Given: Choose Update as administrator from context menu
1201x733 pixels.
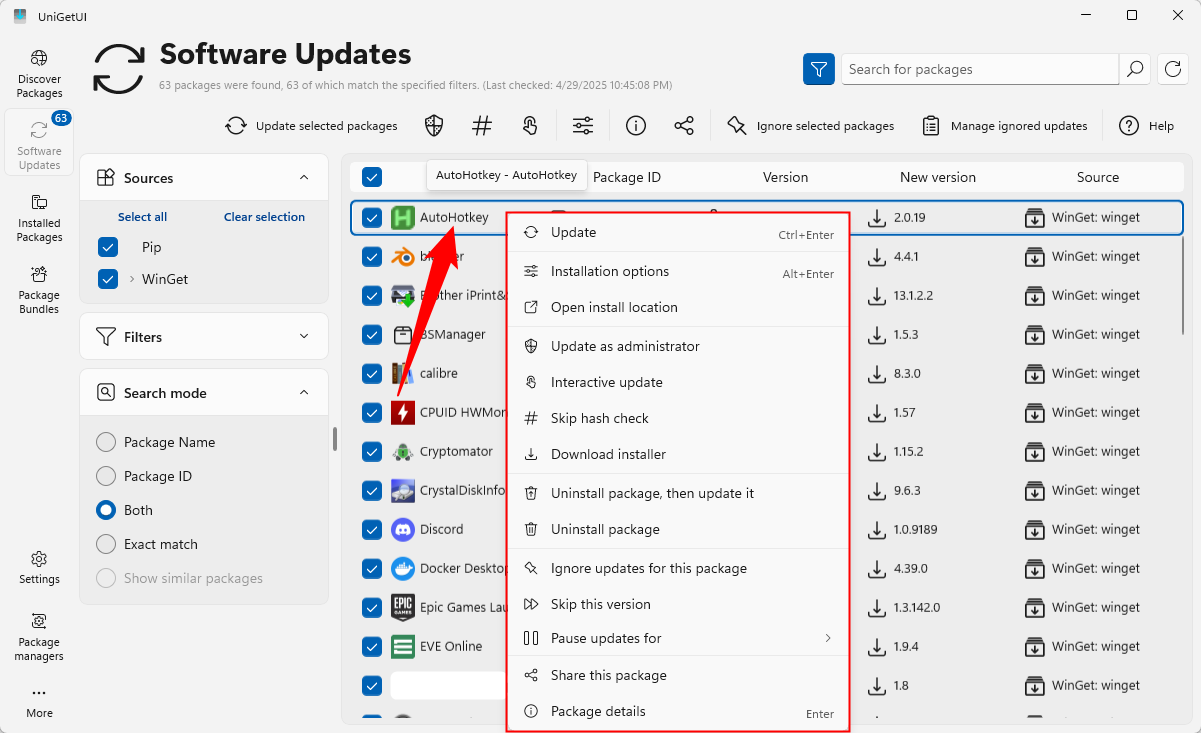Looking at the screenshot, I should pyautogui.click(x=625, y=346).
